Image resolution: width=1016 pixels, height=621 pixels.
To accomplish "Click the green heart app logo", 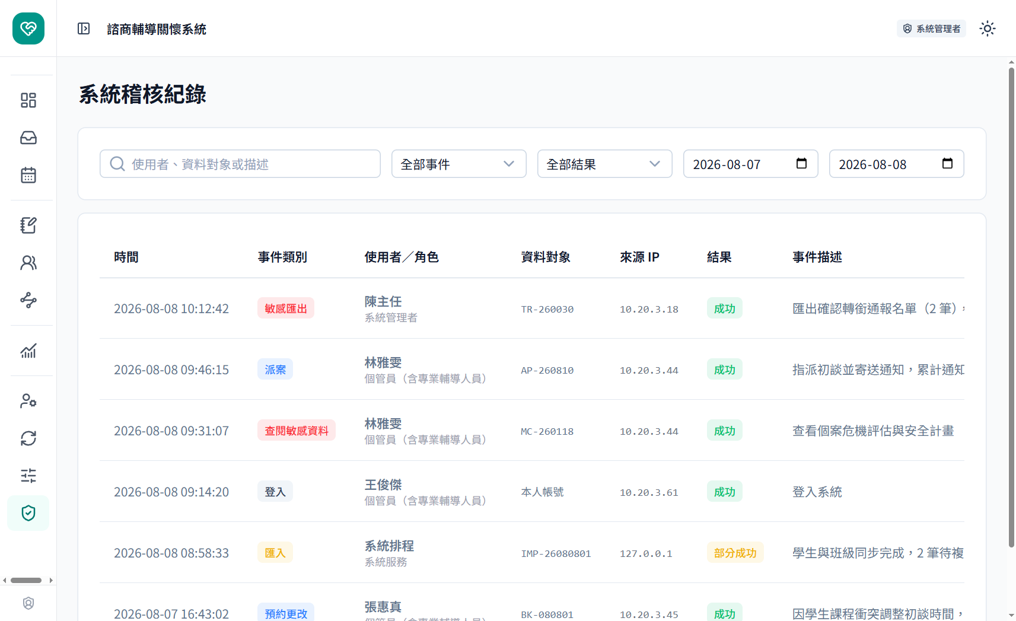I will pyautogui.click(x=29, y=29).
